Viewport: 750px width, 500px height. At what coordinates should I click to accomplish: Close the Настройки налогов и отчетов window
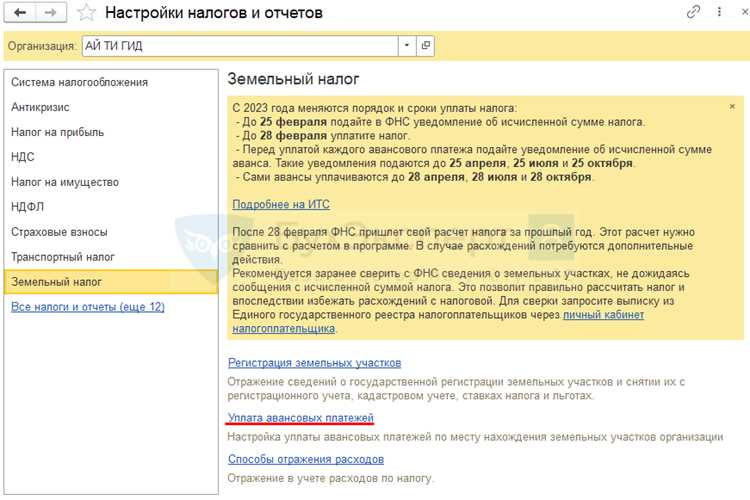click(x=745, y=12)
